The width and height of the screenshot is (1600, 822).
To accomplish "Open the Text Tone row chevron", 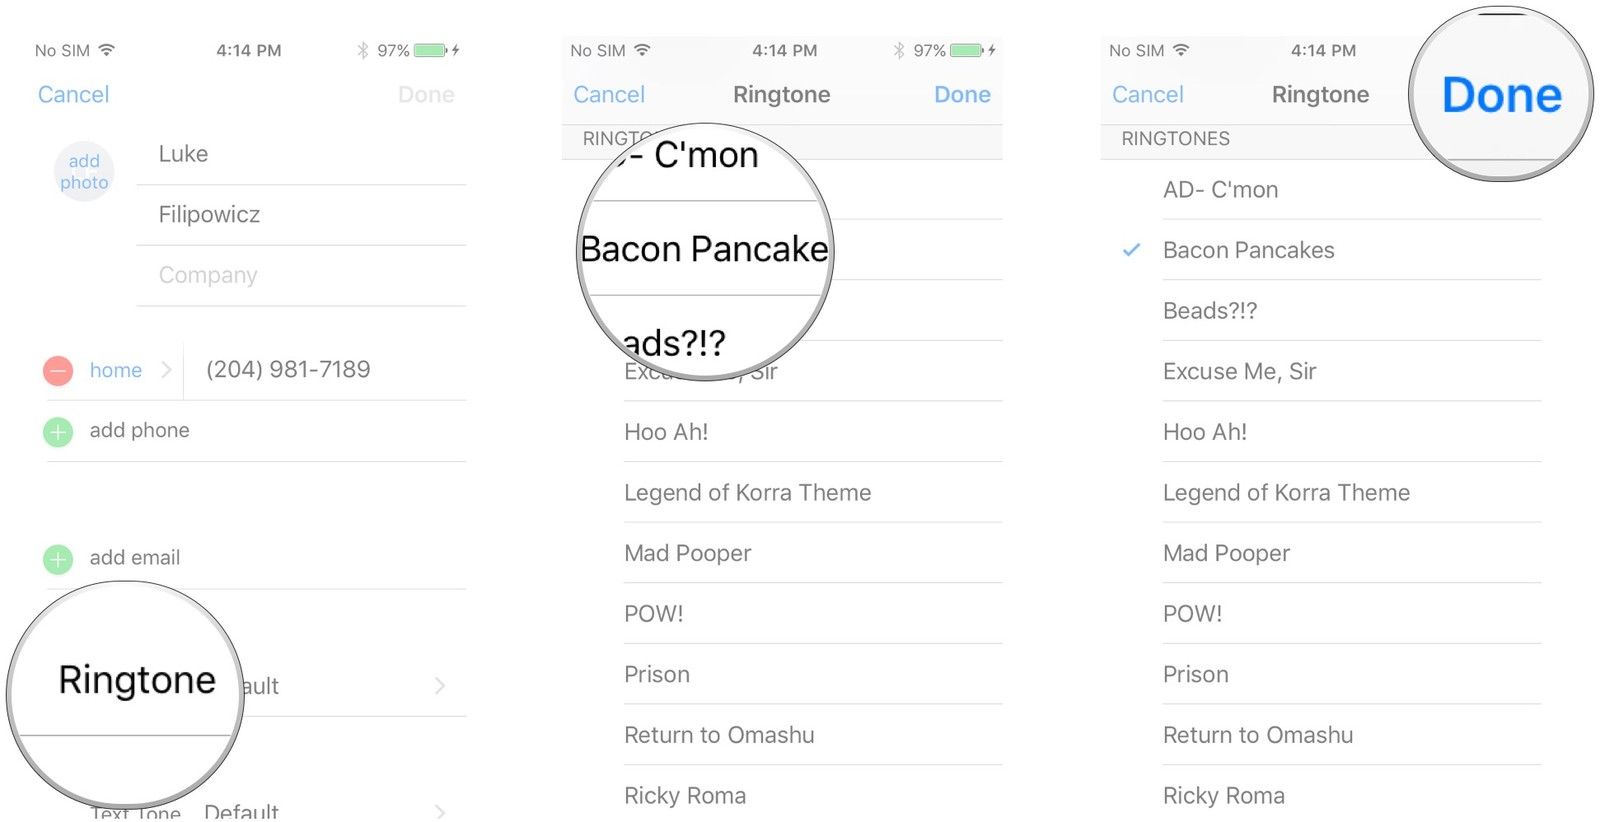I will pos(440,811).
